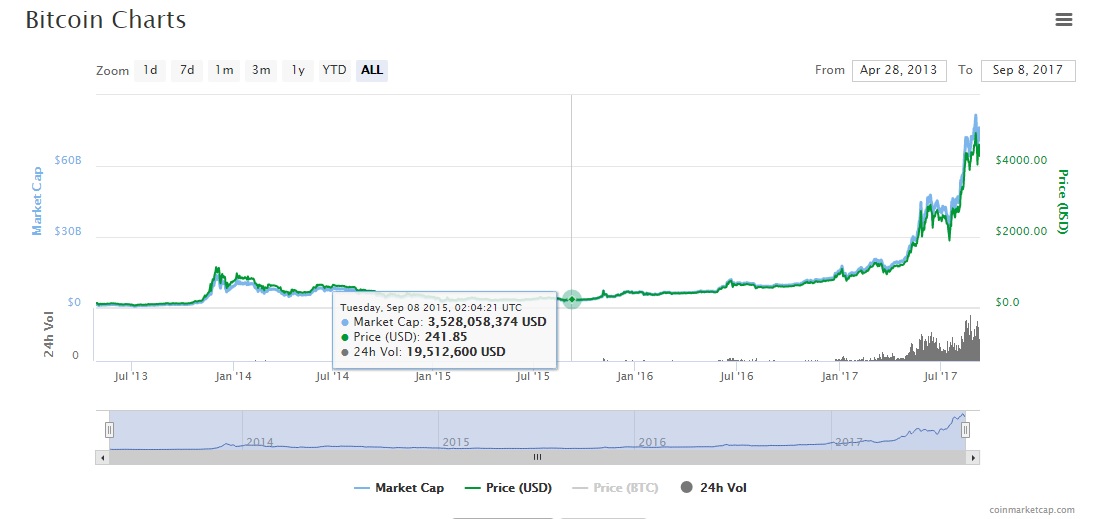Click the navigator scrollbar center grip

537,458
